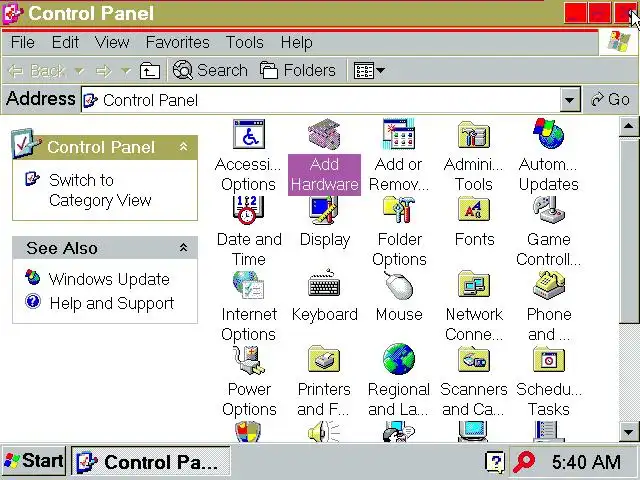Click the Up folder toolbar icon
Image resolution: width=640 pixels, height=480 pixels.
pyautogui.click(x=150, y=71)
